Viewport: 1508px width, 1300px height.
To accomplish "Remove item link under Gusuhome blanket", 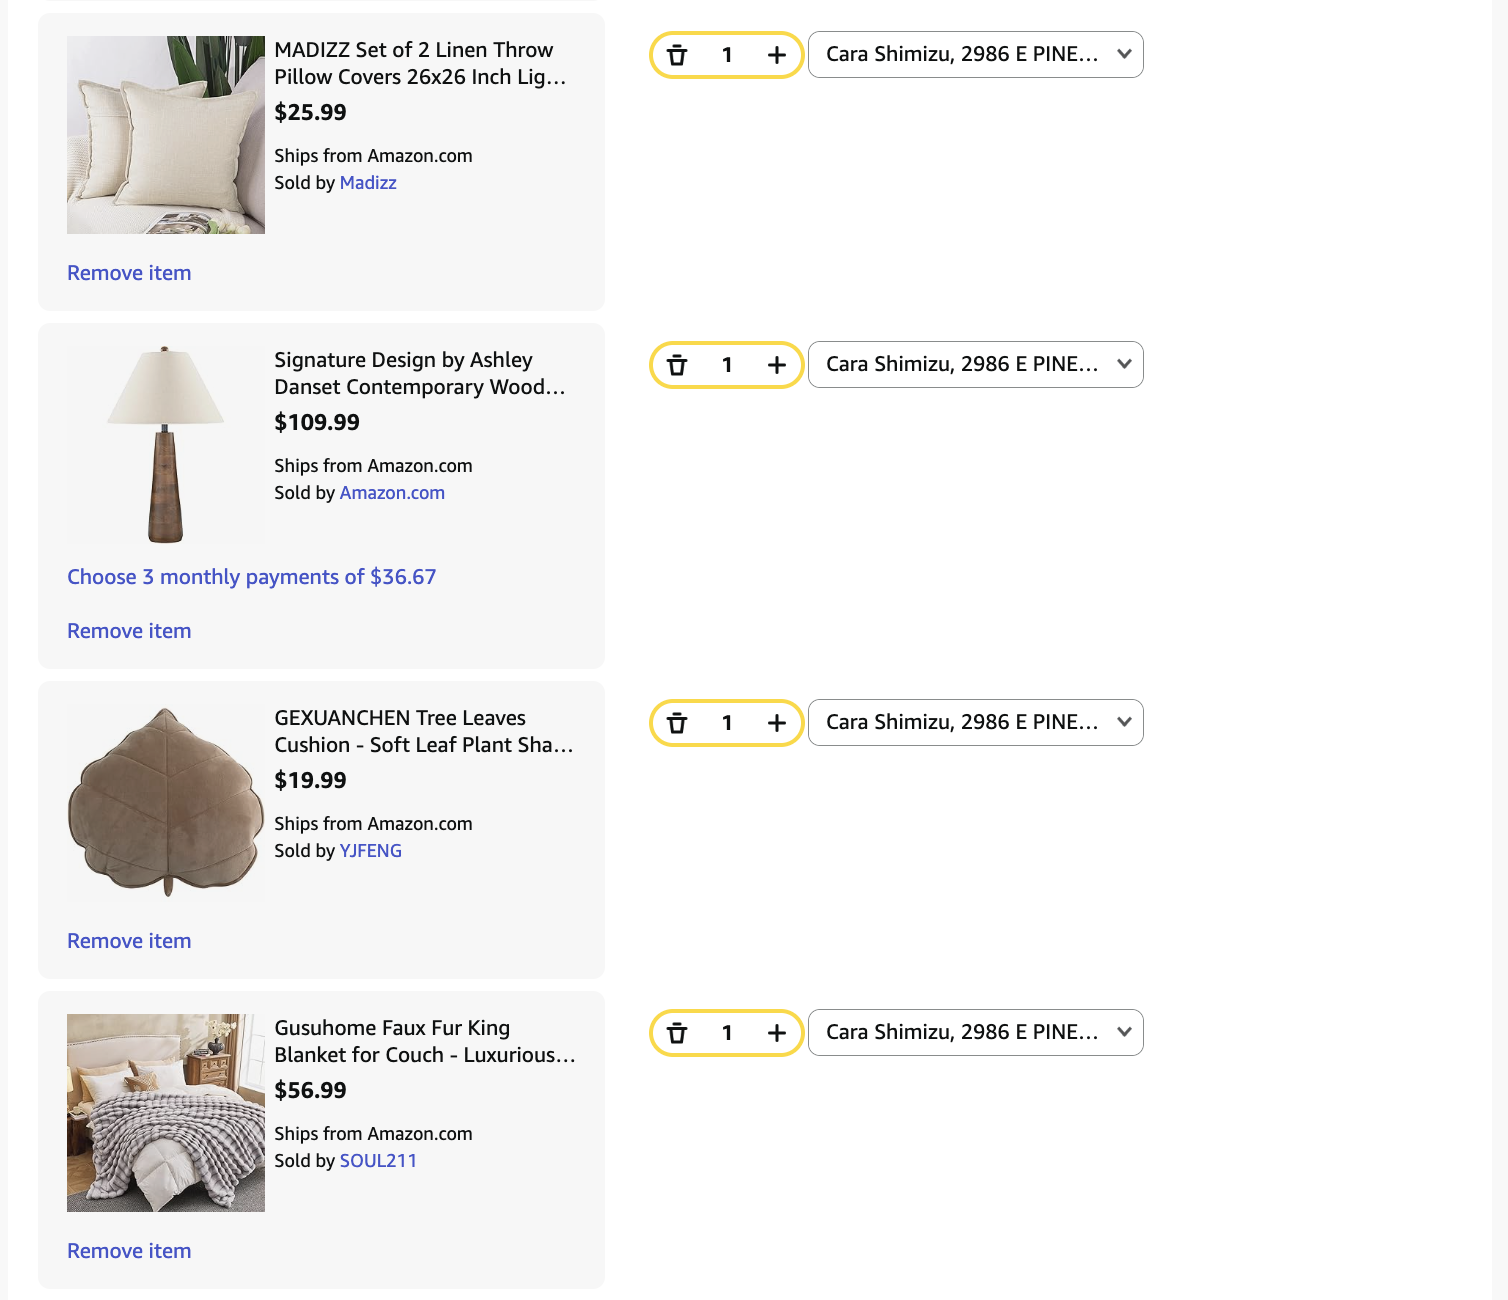I will click(129, 1251).
